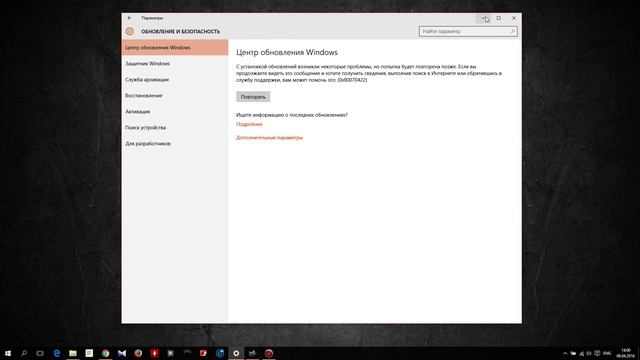Open the notepad-style taskbar app after File Explorer
Screen dimensions: 640x360
click(89, 353)
